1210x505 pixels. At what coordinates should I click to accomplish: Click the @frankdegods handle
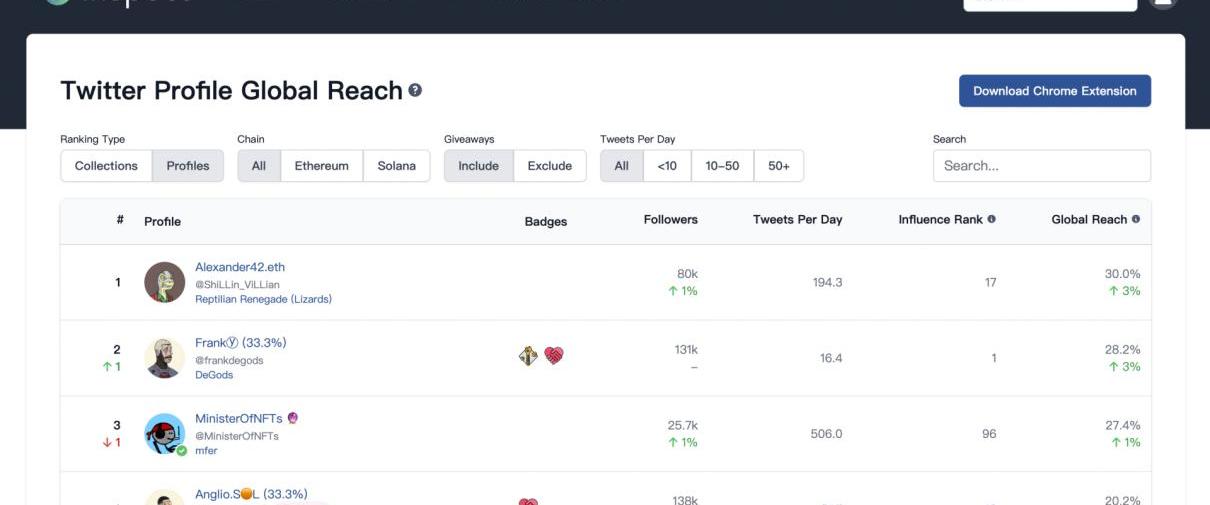pyautogui.click(x=229, y=360)
